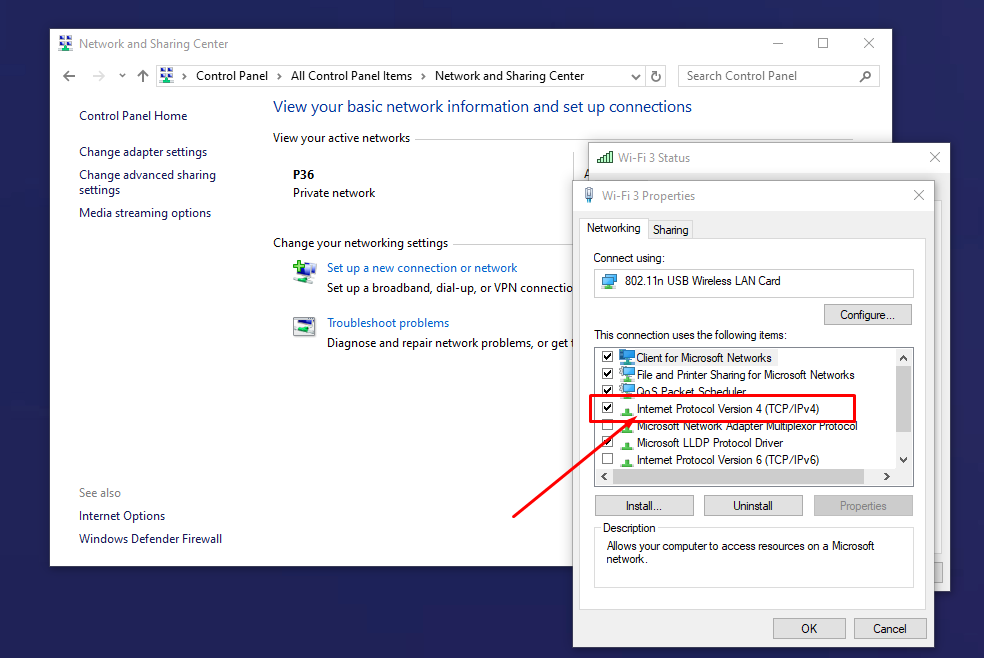Screen dimensions: 984x658
Task: Click the LLDP Protocol Driver icon
Action: (x=626, y=445)
